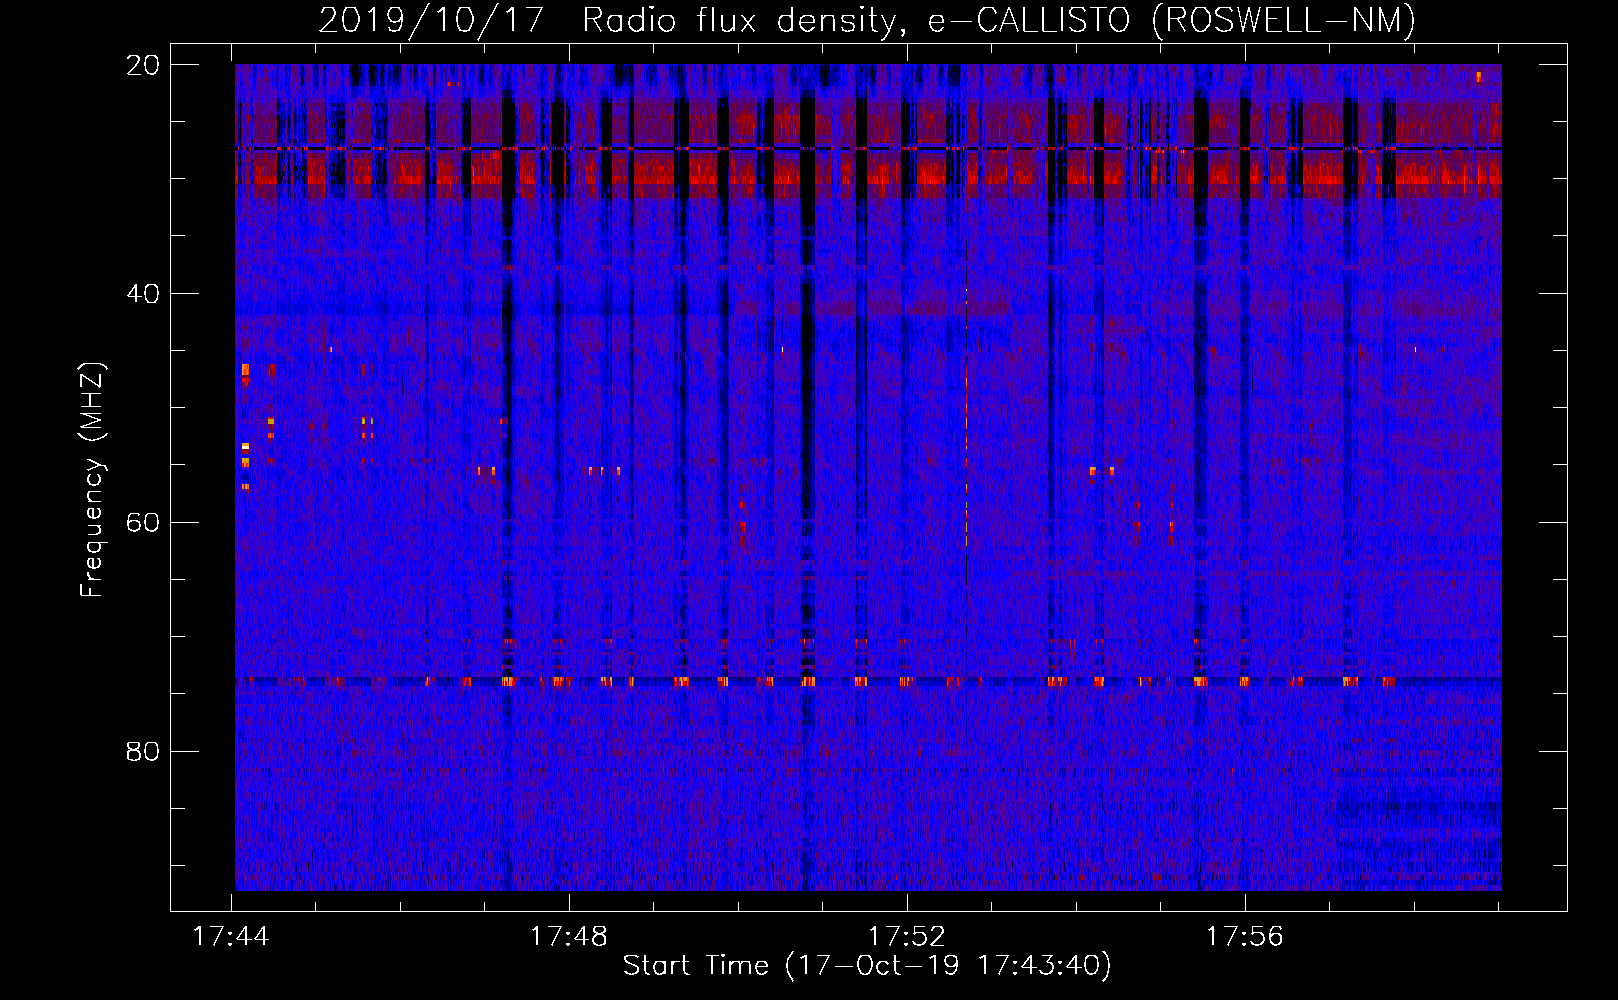Click the 'Start Time (17-Oct-19 17:43:40)' label
1618x1000 pixels.
click(x=867, y=965)
